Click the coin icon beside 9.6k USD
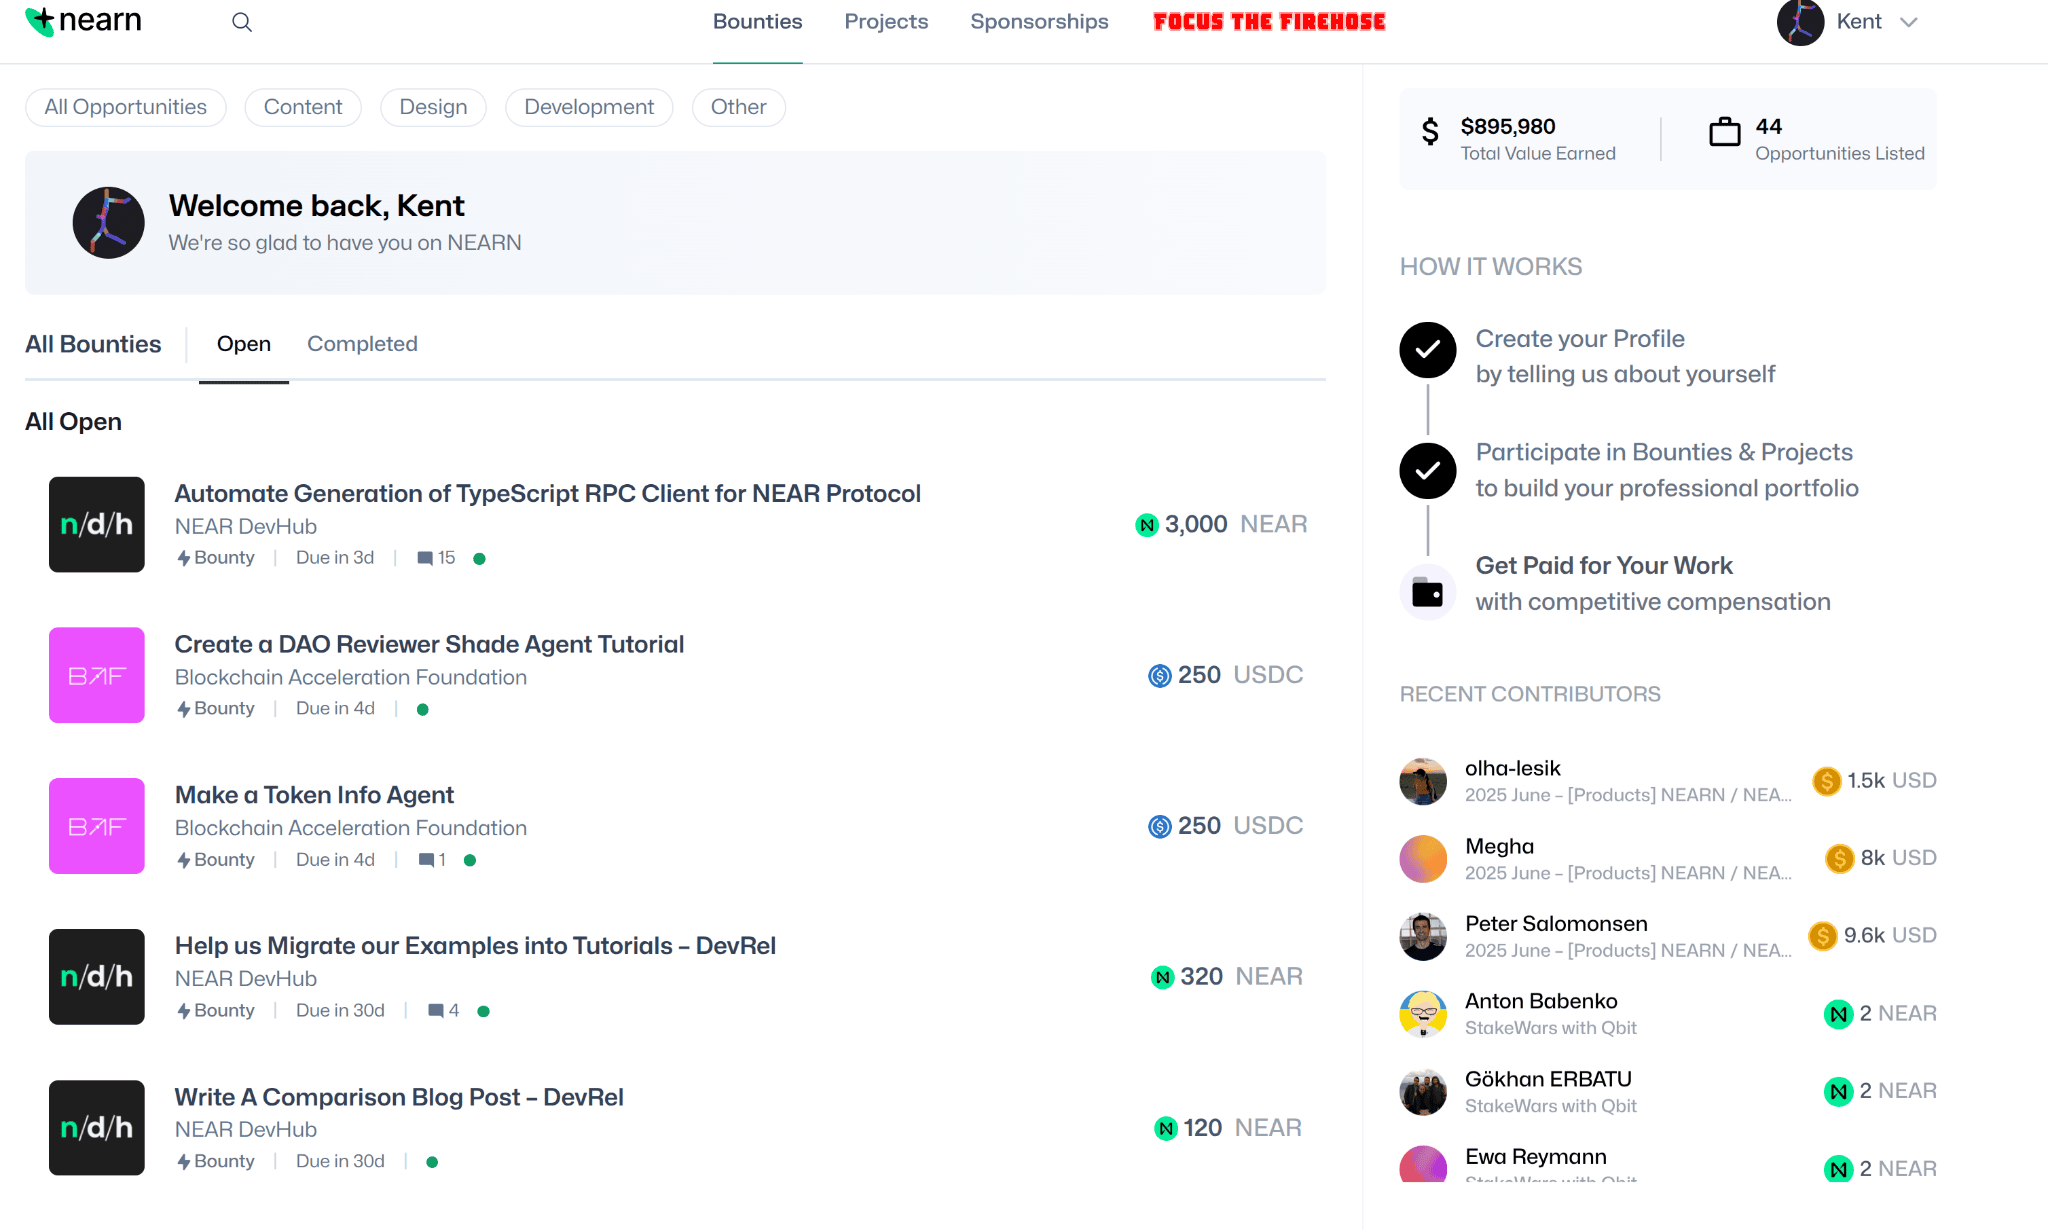This screenshot has width=2048, height=1230. pyautogui.click(x=1823, y=936)
